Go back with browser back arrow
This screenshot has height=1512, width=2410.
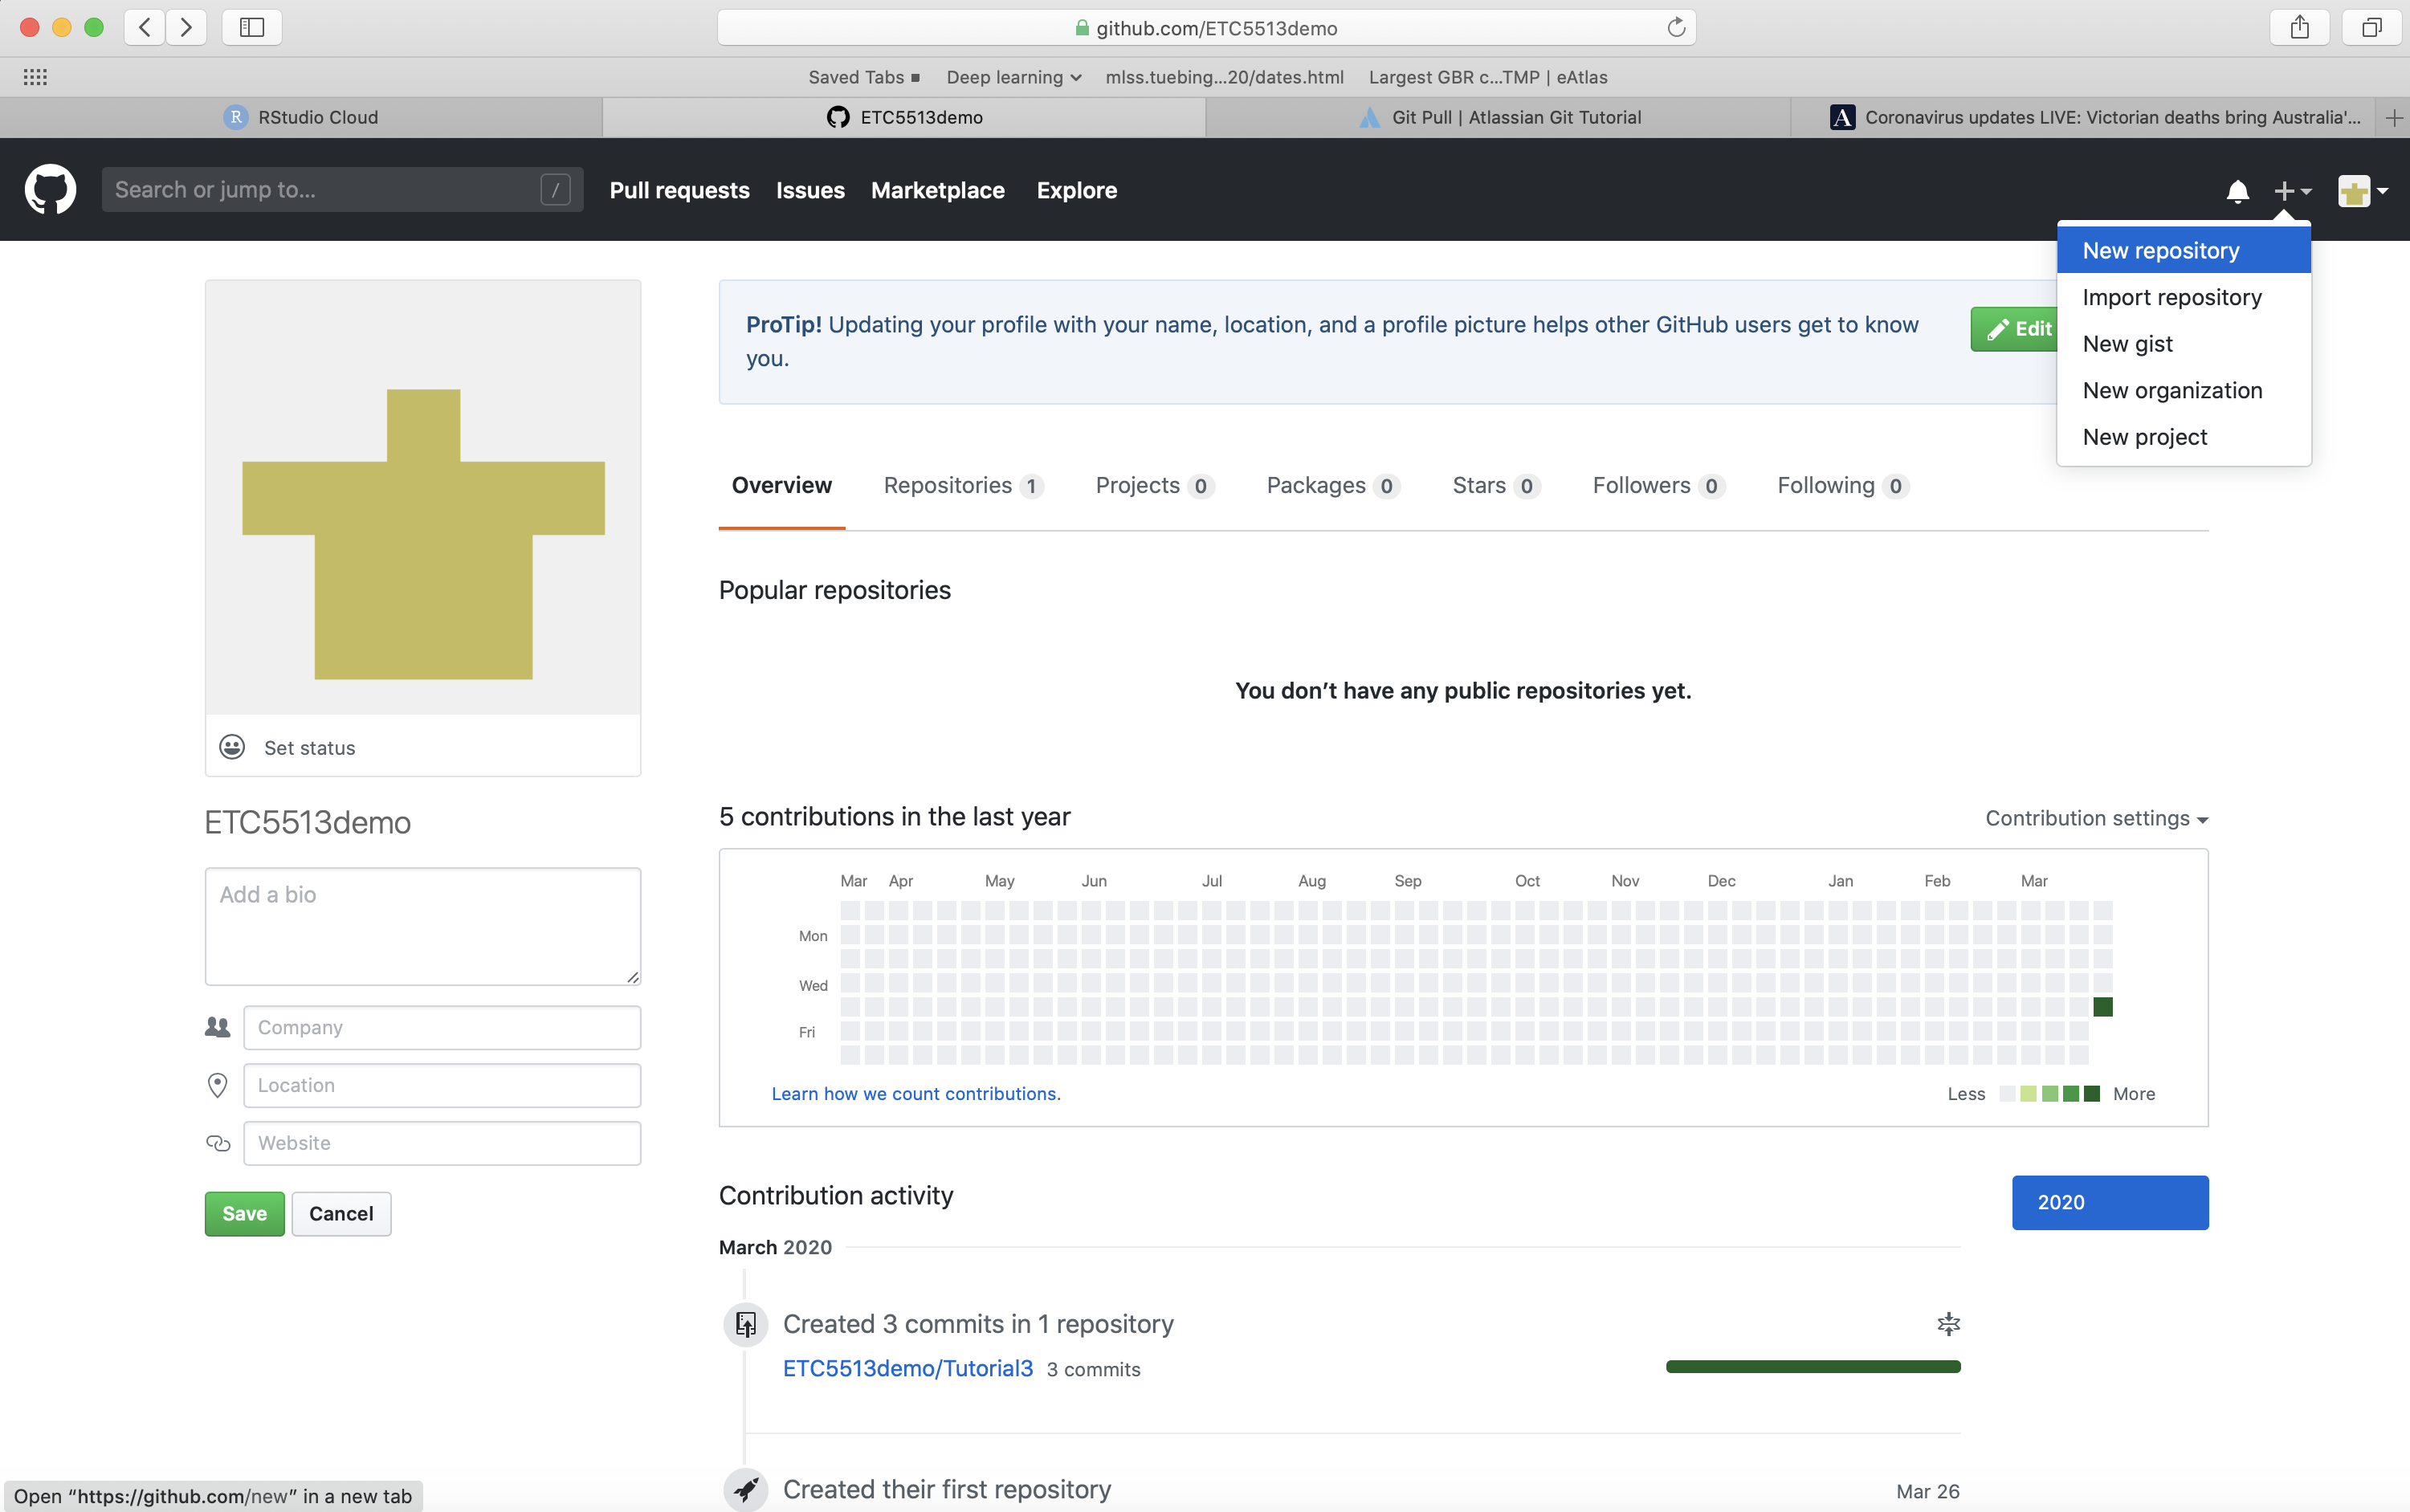pyautogui.click(x=145, y=28)
